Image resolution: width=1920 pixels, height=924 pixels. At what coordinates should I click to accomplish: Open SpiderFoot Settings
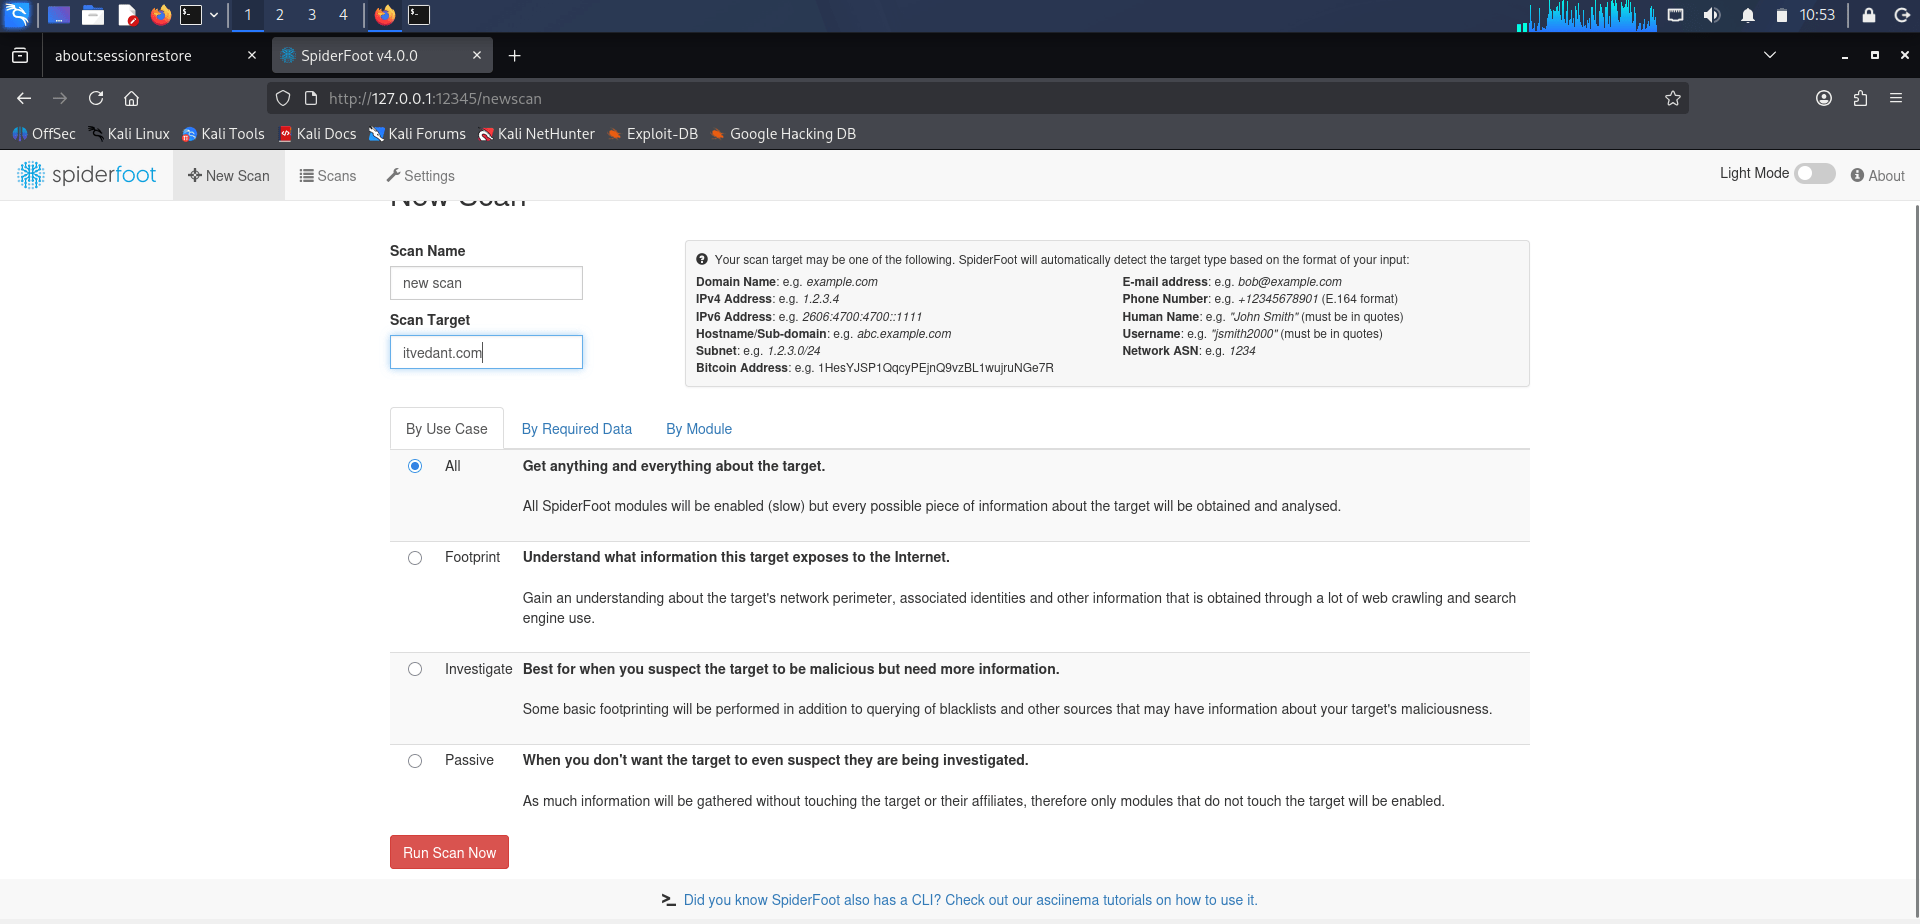(421, 176)
